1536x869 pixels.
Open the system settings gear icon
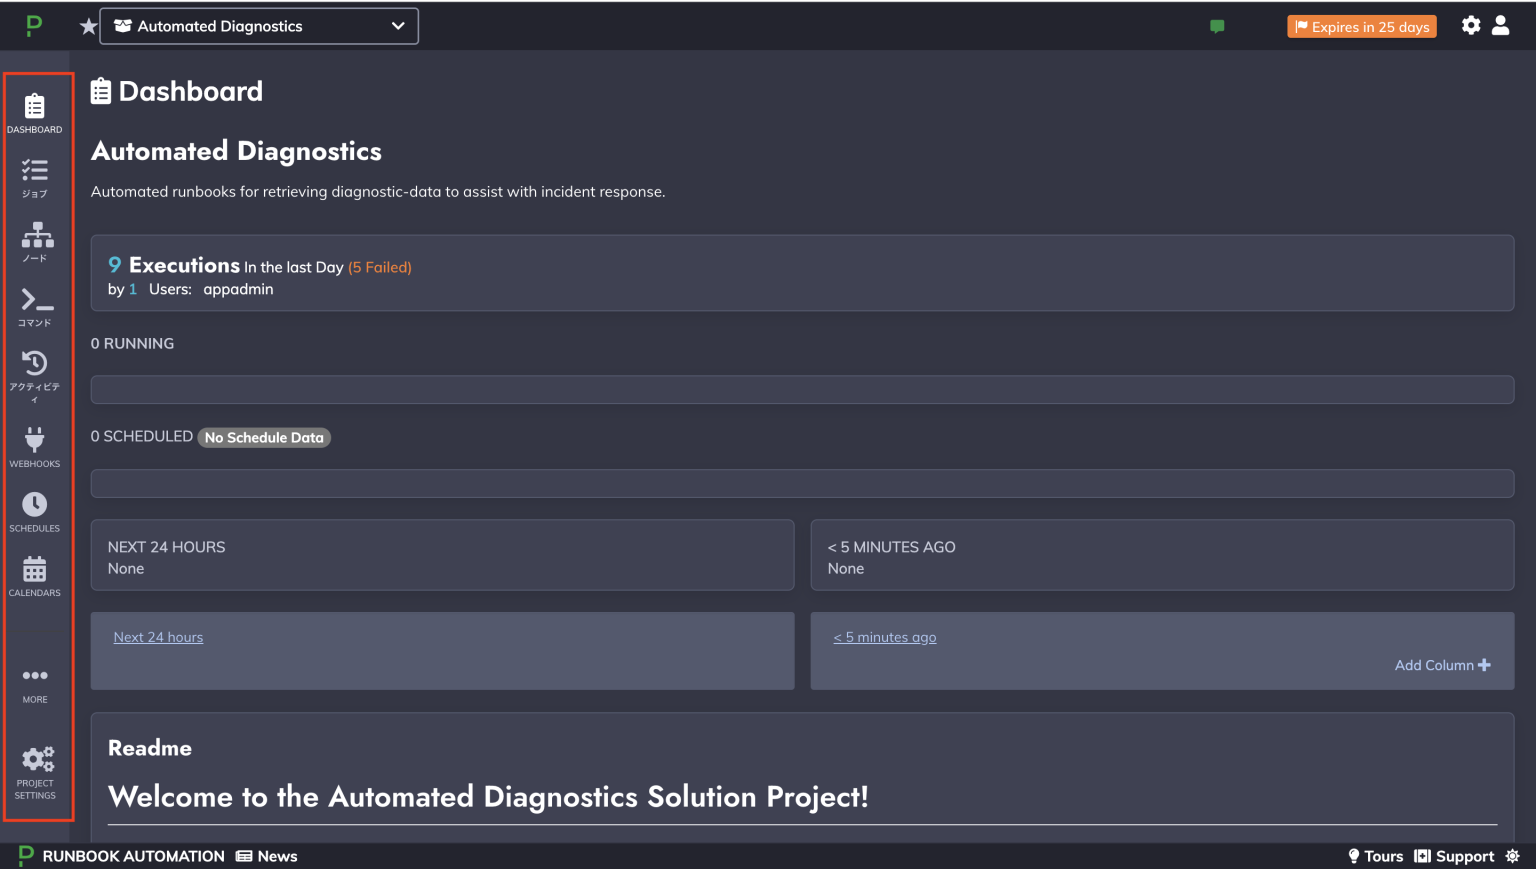pyautogui.click(x=1471, y=26)
